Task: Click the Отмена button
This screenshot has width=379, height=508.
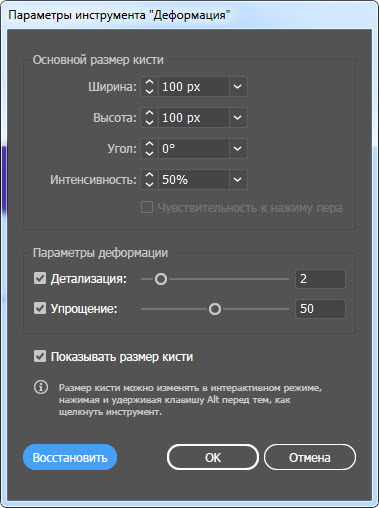Action: click(310, 457)
